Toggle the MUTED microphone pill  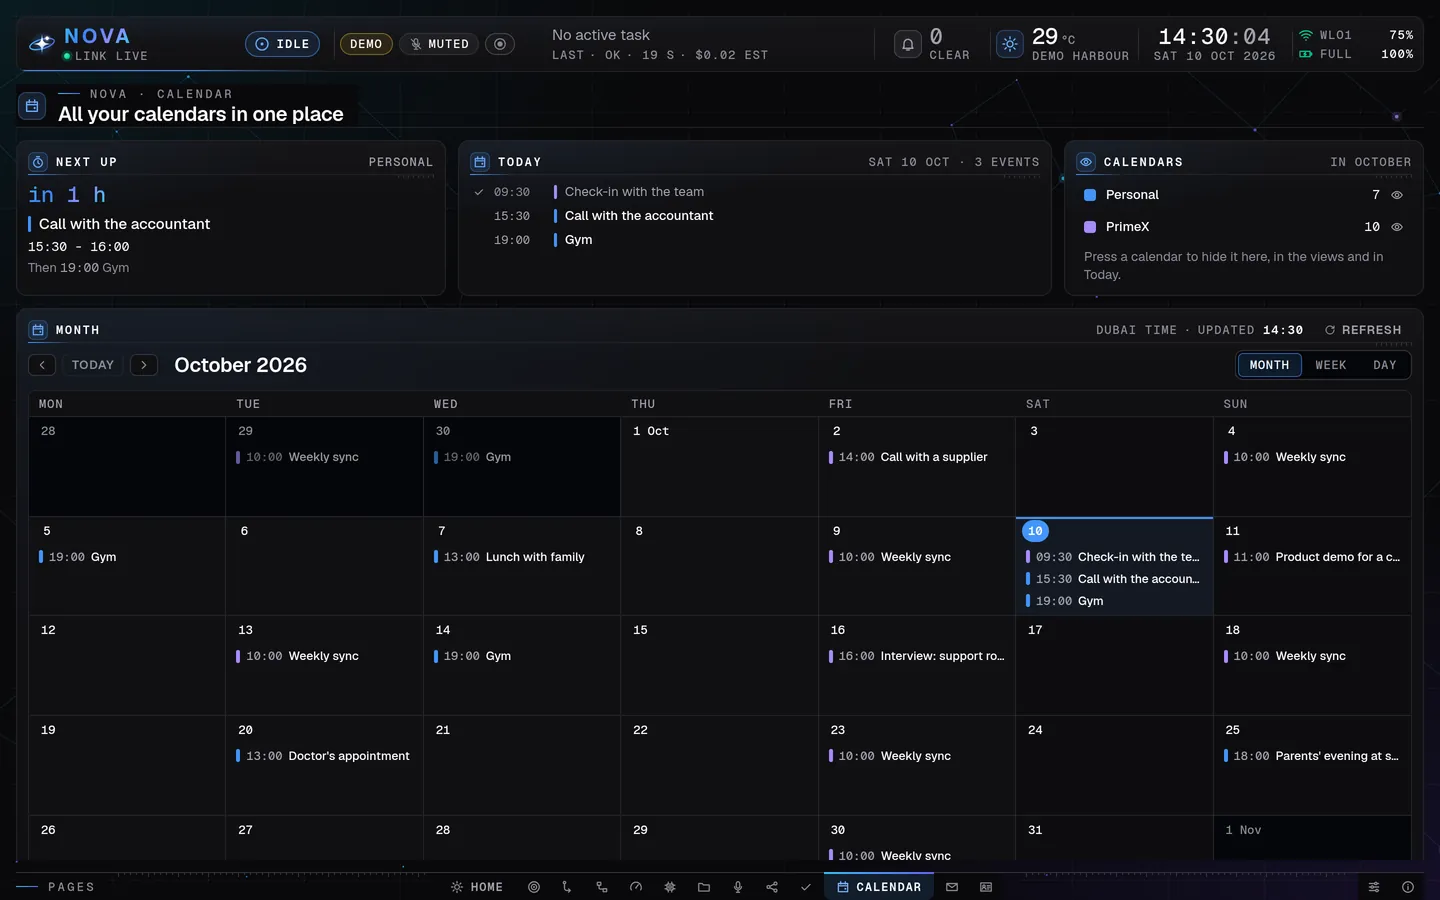coord(439,44)
